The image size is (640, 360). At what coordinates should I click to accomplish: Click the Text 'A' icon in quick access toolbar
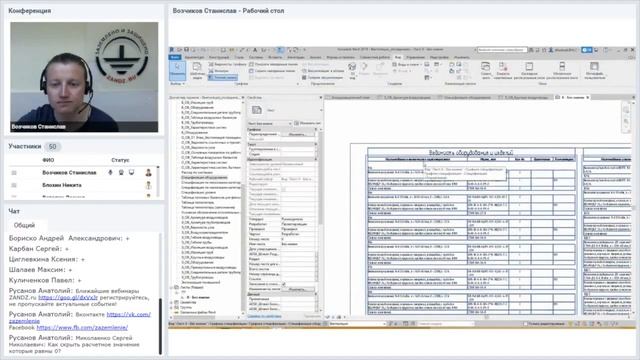(255, 50)
